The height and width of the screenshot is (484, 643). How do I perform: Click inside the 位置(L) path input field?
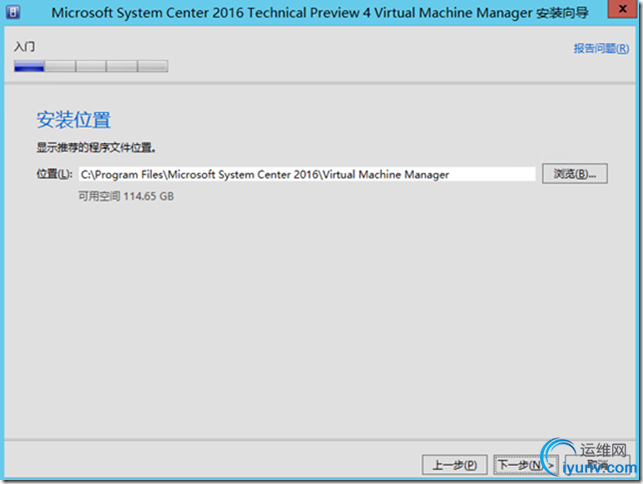click(307, 174)
